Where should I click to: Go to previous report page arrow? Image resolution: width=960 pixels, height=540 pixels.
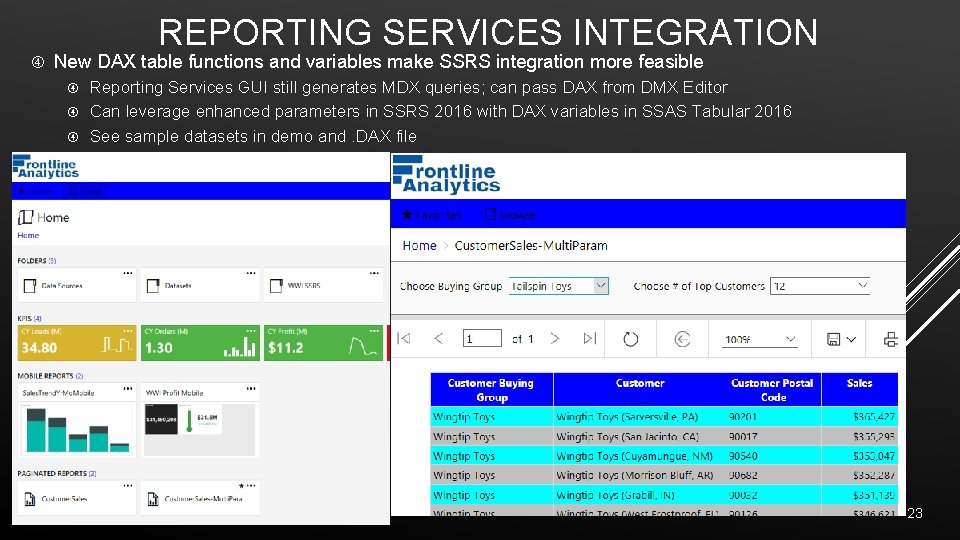[x=438, y=339]
